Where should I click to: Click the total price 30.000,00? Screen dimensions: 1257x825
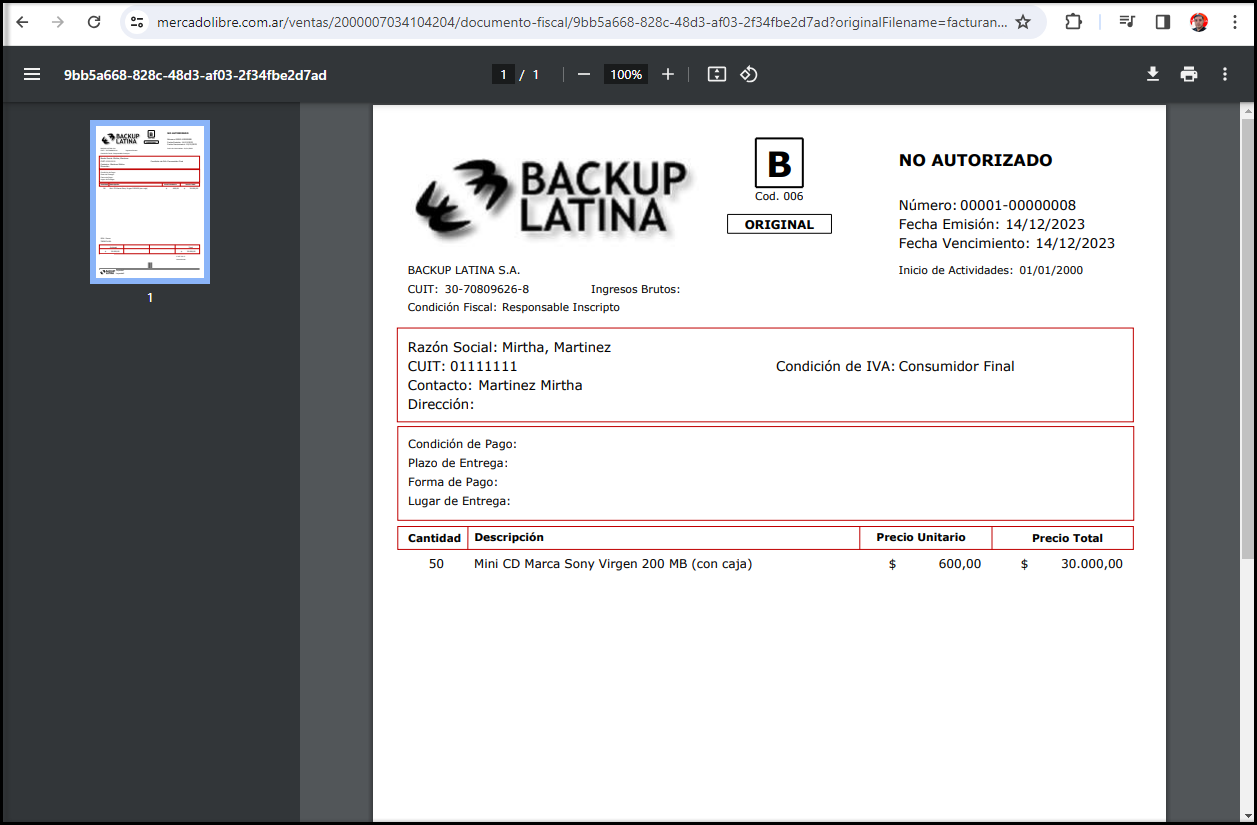[1091, 564]
